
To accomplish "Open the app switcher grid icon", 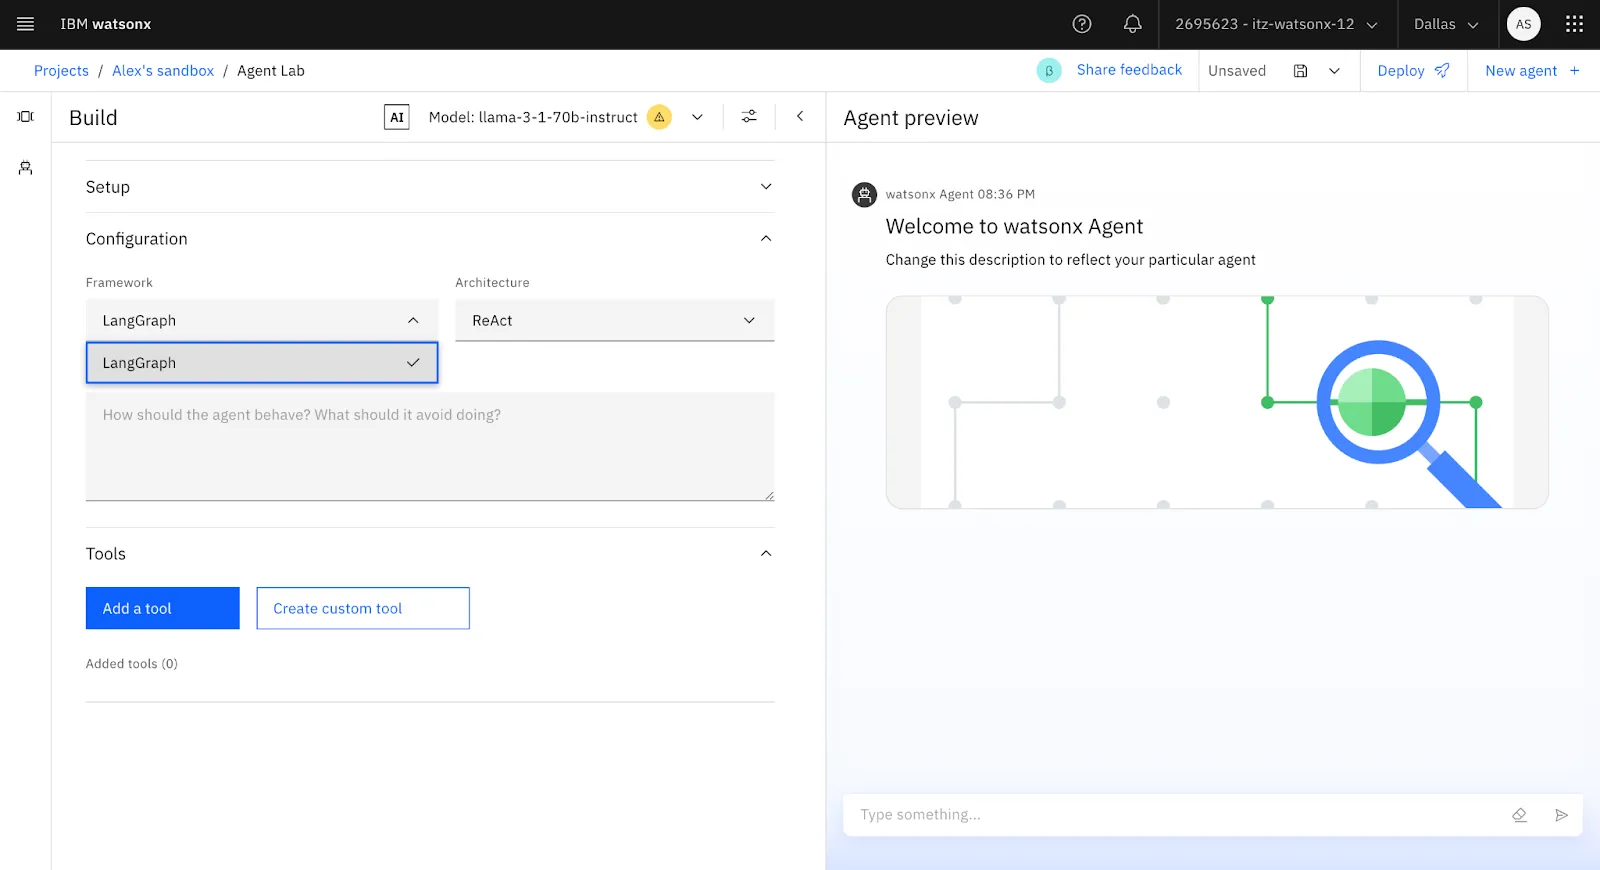I will click(1574, 24).
